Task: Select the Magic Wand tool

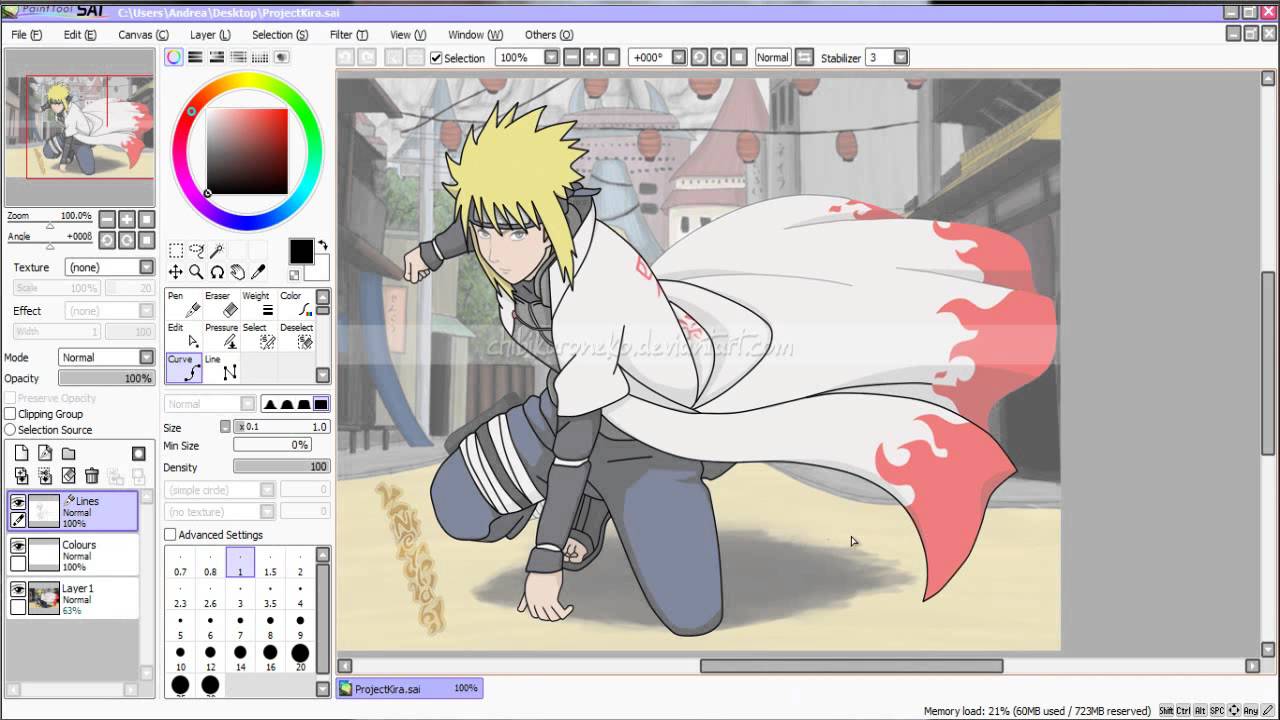Action: pos(218,249)
